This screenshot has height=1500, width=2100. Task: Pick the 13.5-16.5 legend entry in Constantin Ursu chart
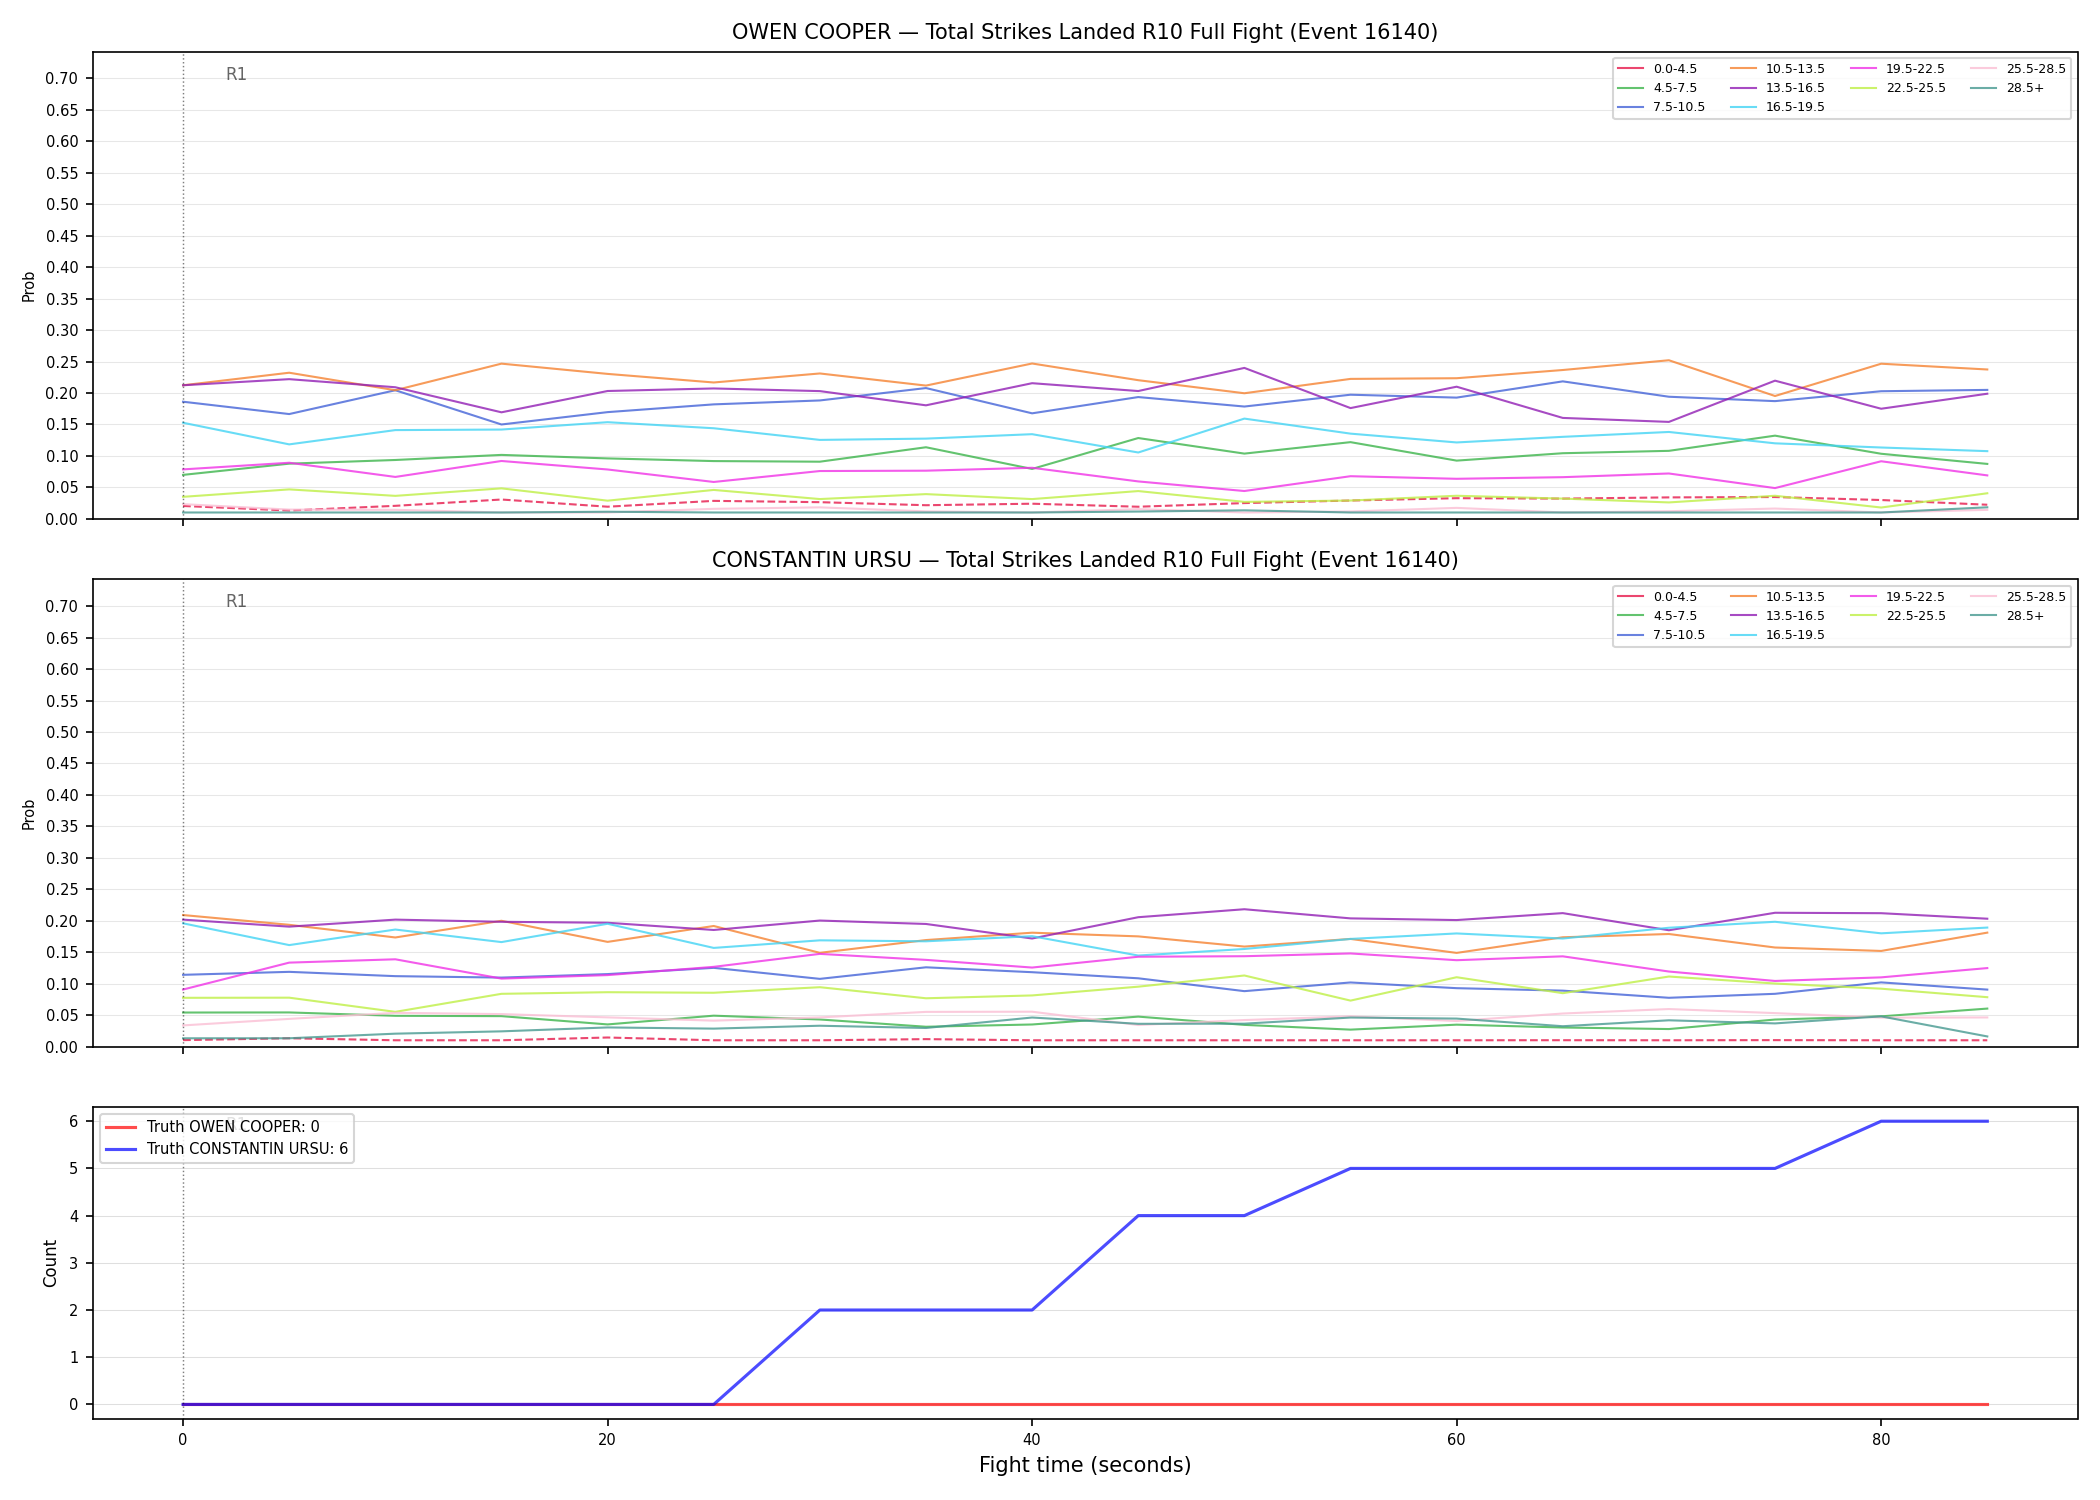pyautogui.click(x=1777, y=616)
